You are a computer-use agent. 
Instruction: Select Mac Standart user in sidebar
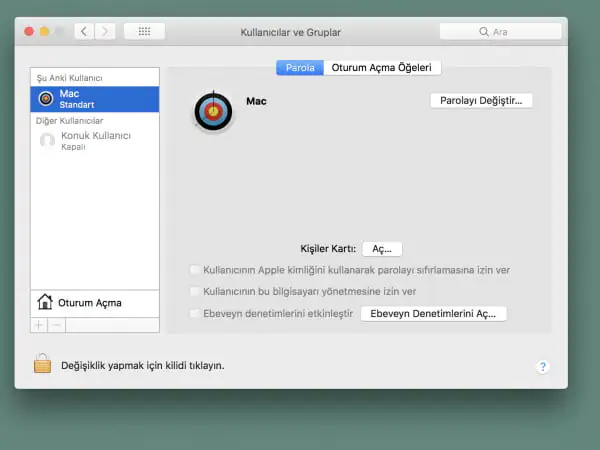tap(95, 99)
